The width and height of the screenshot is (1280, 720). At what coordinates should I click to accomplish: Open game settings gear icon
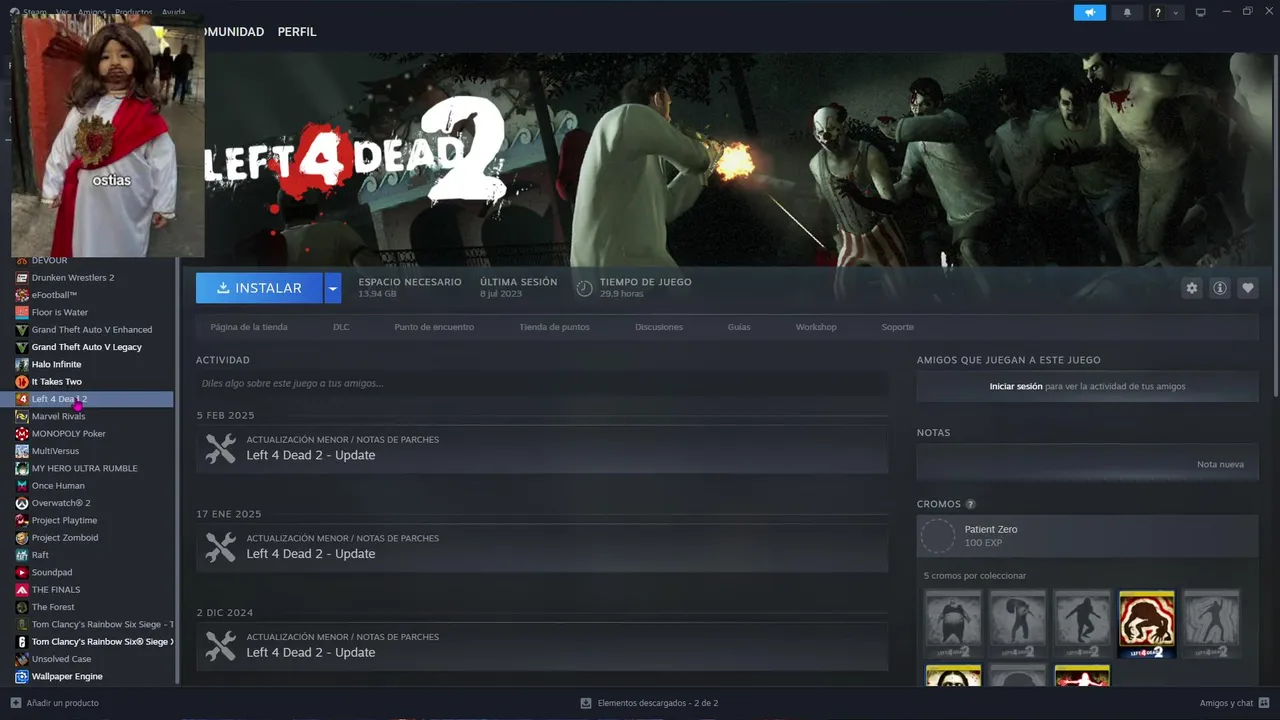(1191, 288)
